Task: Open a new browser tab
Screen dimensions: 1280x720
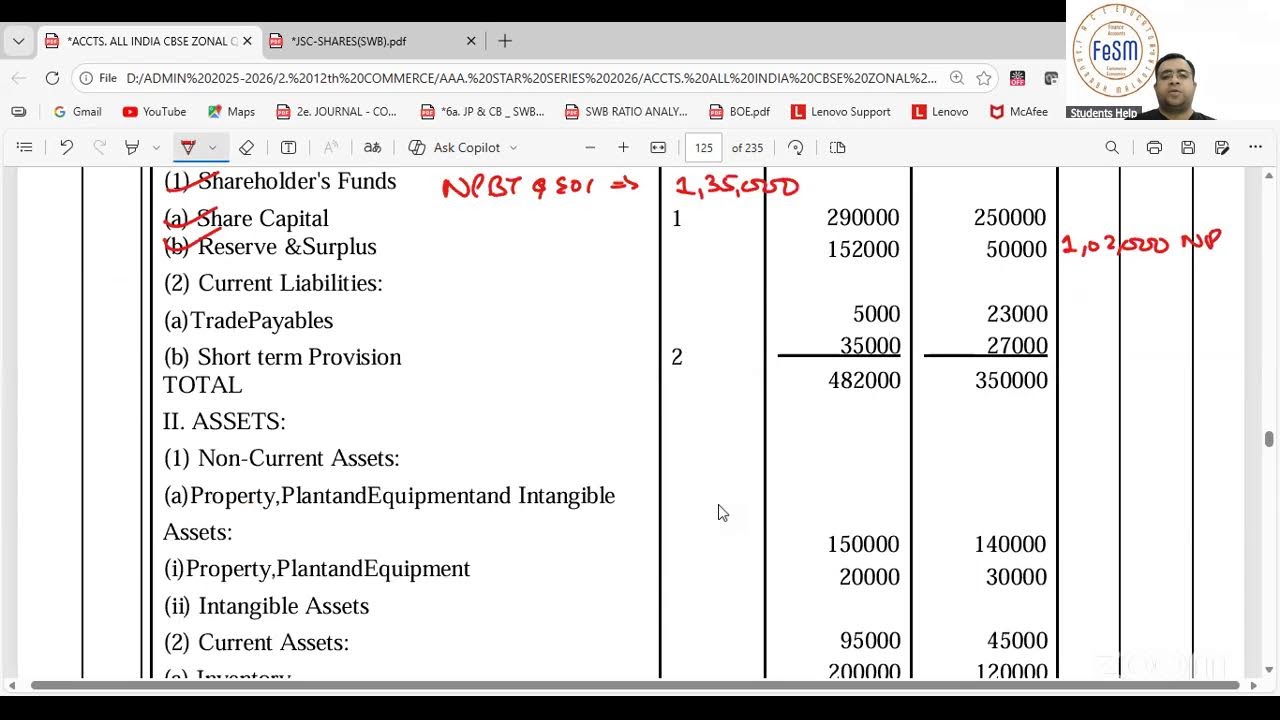Action: click(505, 41)
